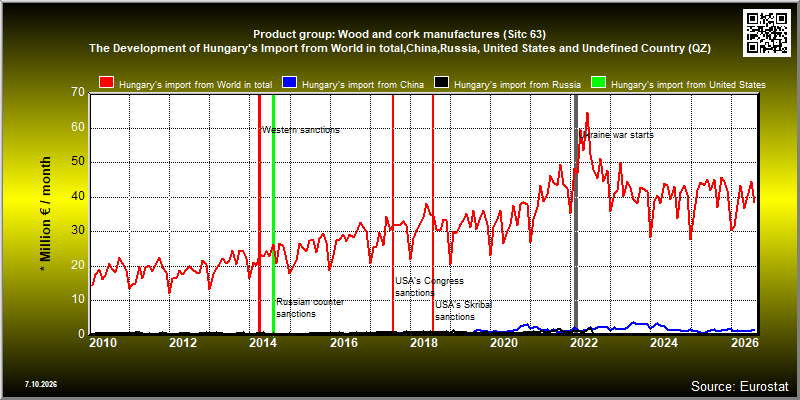Select legend label "Hungary's import from Russia"
This screenshot has width=800, height=400.
coord(516,85)
